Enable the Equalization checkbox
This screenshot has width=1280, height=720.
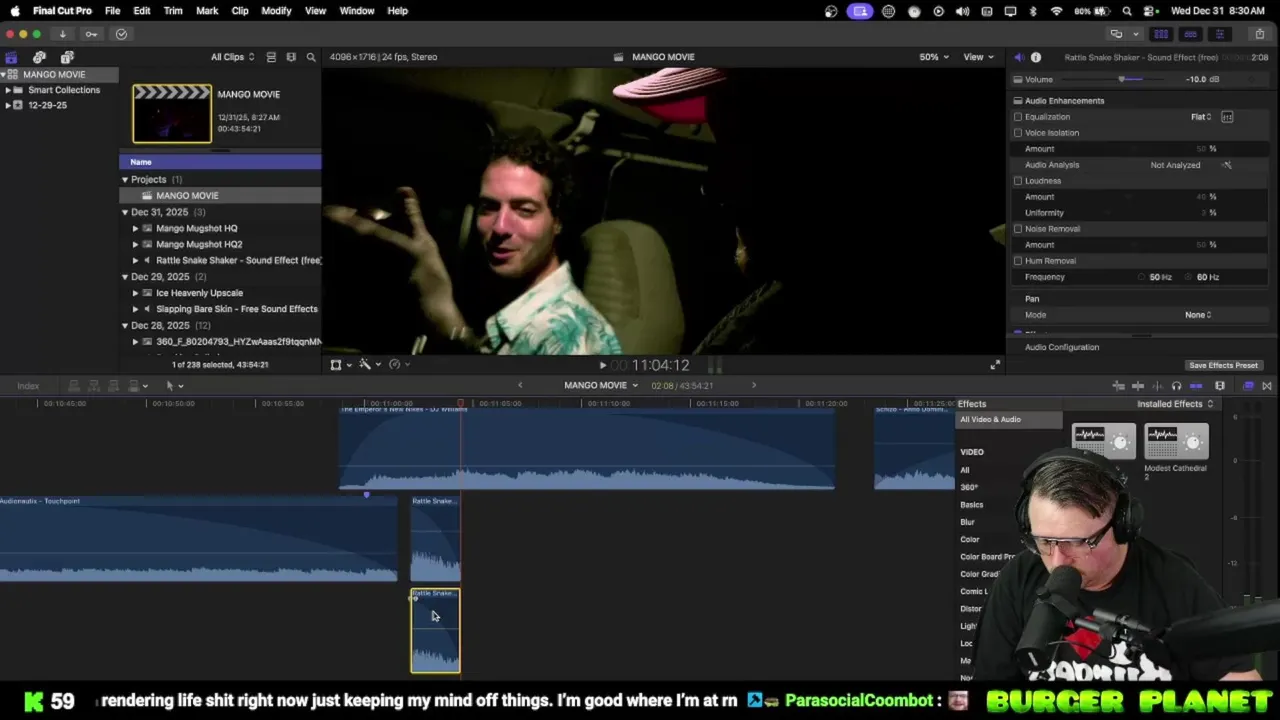pos(1018,117)
